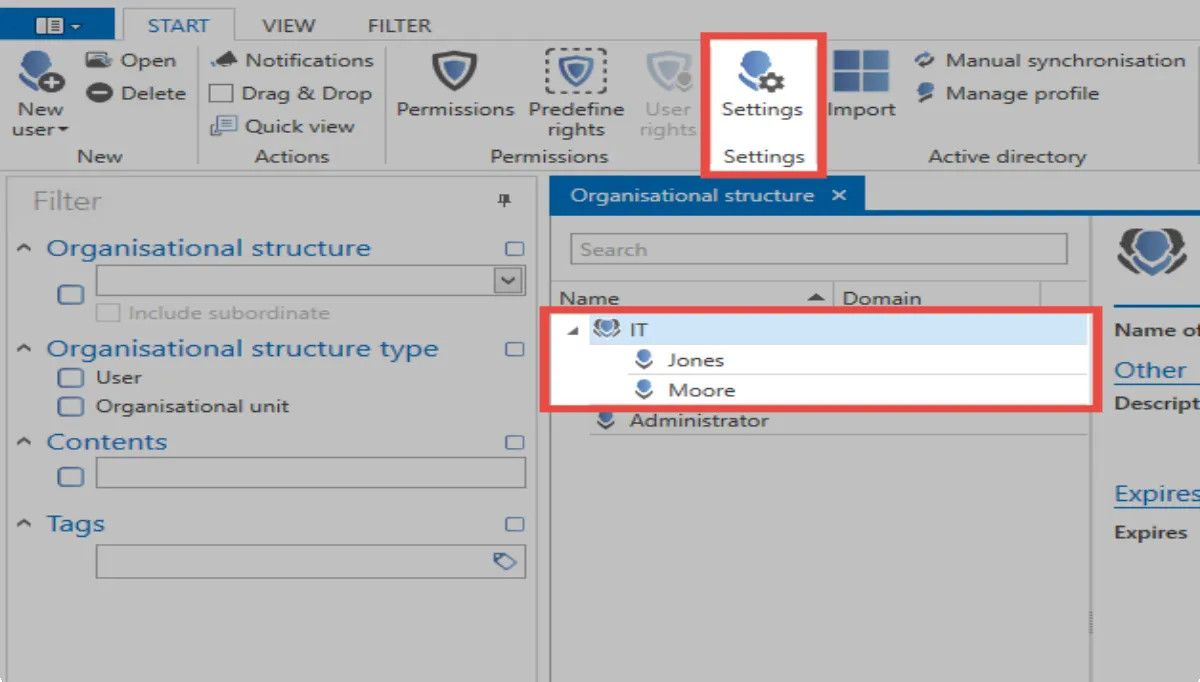Select the Administrator user row
The width and height of the screenshot is (1200, 682).
point(838,420)
